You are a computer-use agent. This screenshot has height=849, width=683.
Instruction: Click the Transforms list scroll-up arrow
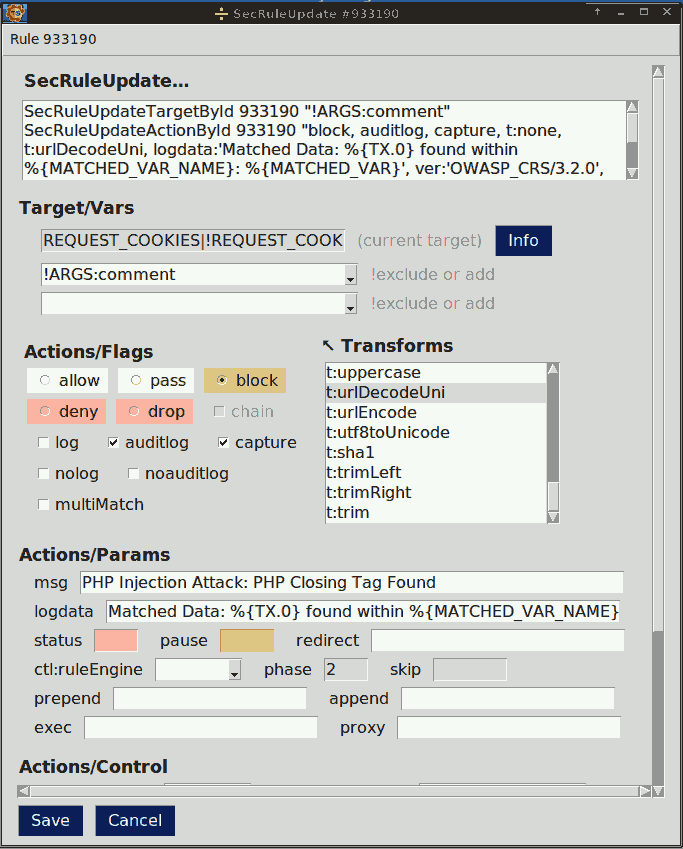(553, 369)
